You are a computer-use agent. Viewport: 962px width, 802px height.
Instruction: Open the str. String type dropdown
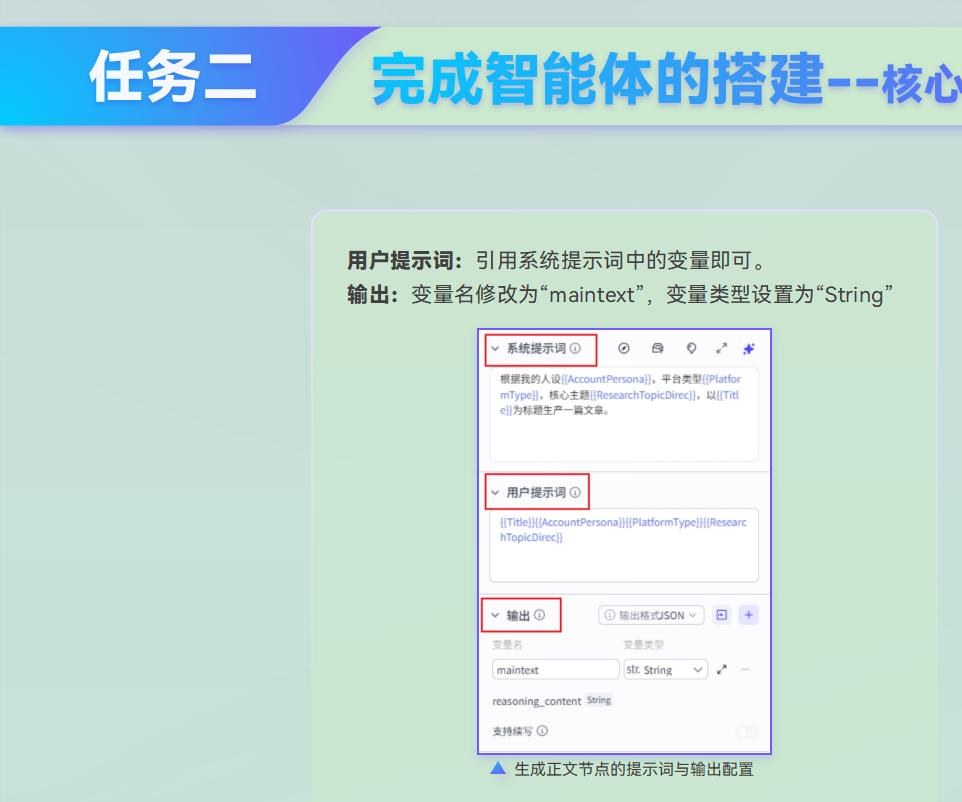pyautogui.click(x=665, y=669)
